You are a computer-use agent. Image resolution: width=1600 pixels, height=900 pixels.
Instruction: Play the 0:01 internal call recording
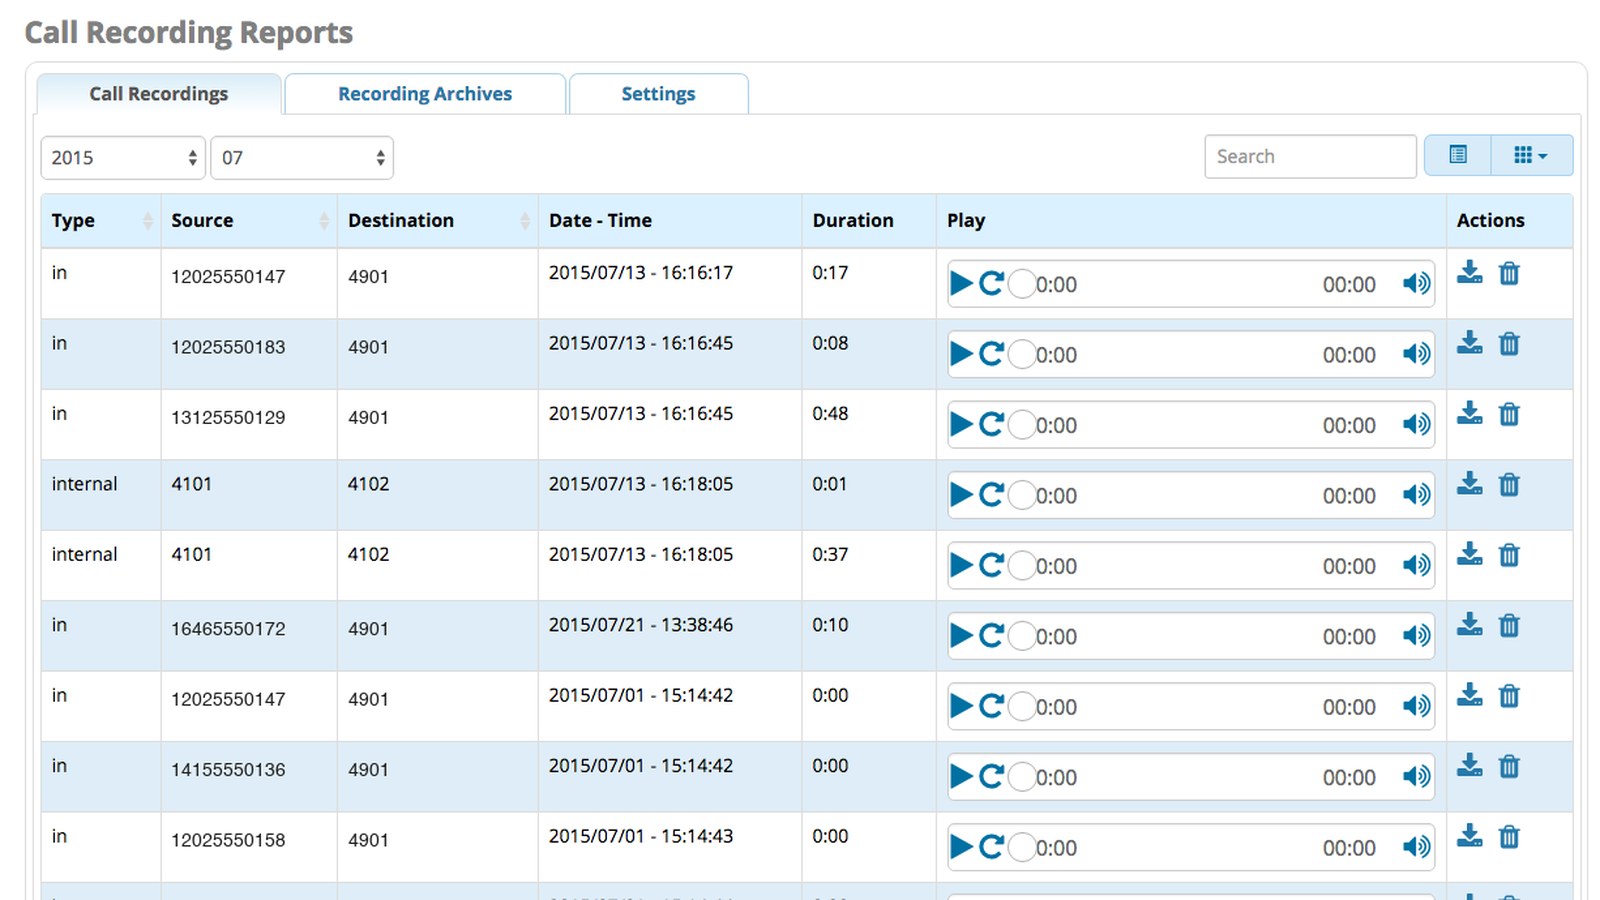[x=961, y=495]
